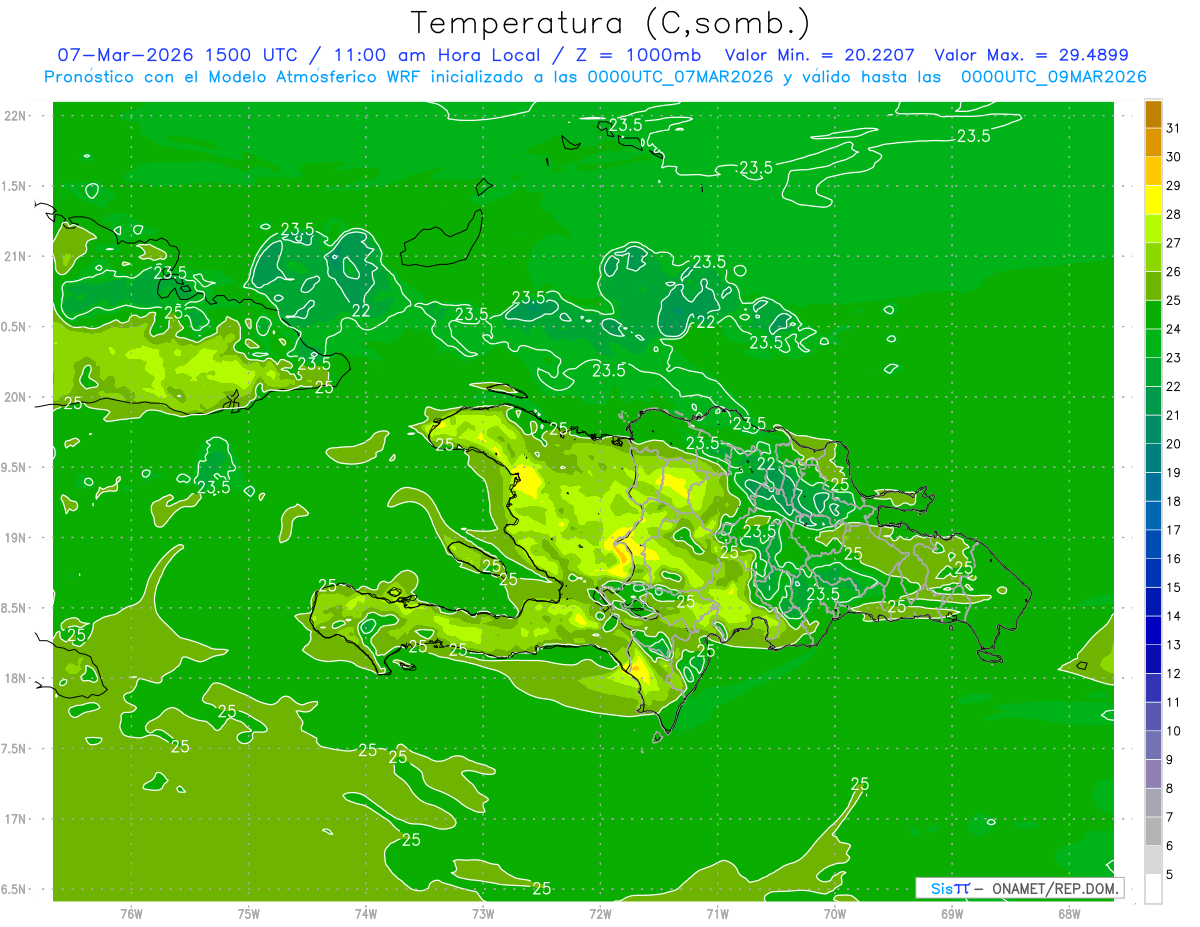Click the color scale label "10"

tap(1174, 731)
